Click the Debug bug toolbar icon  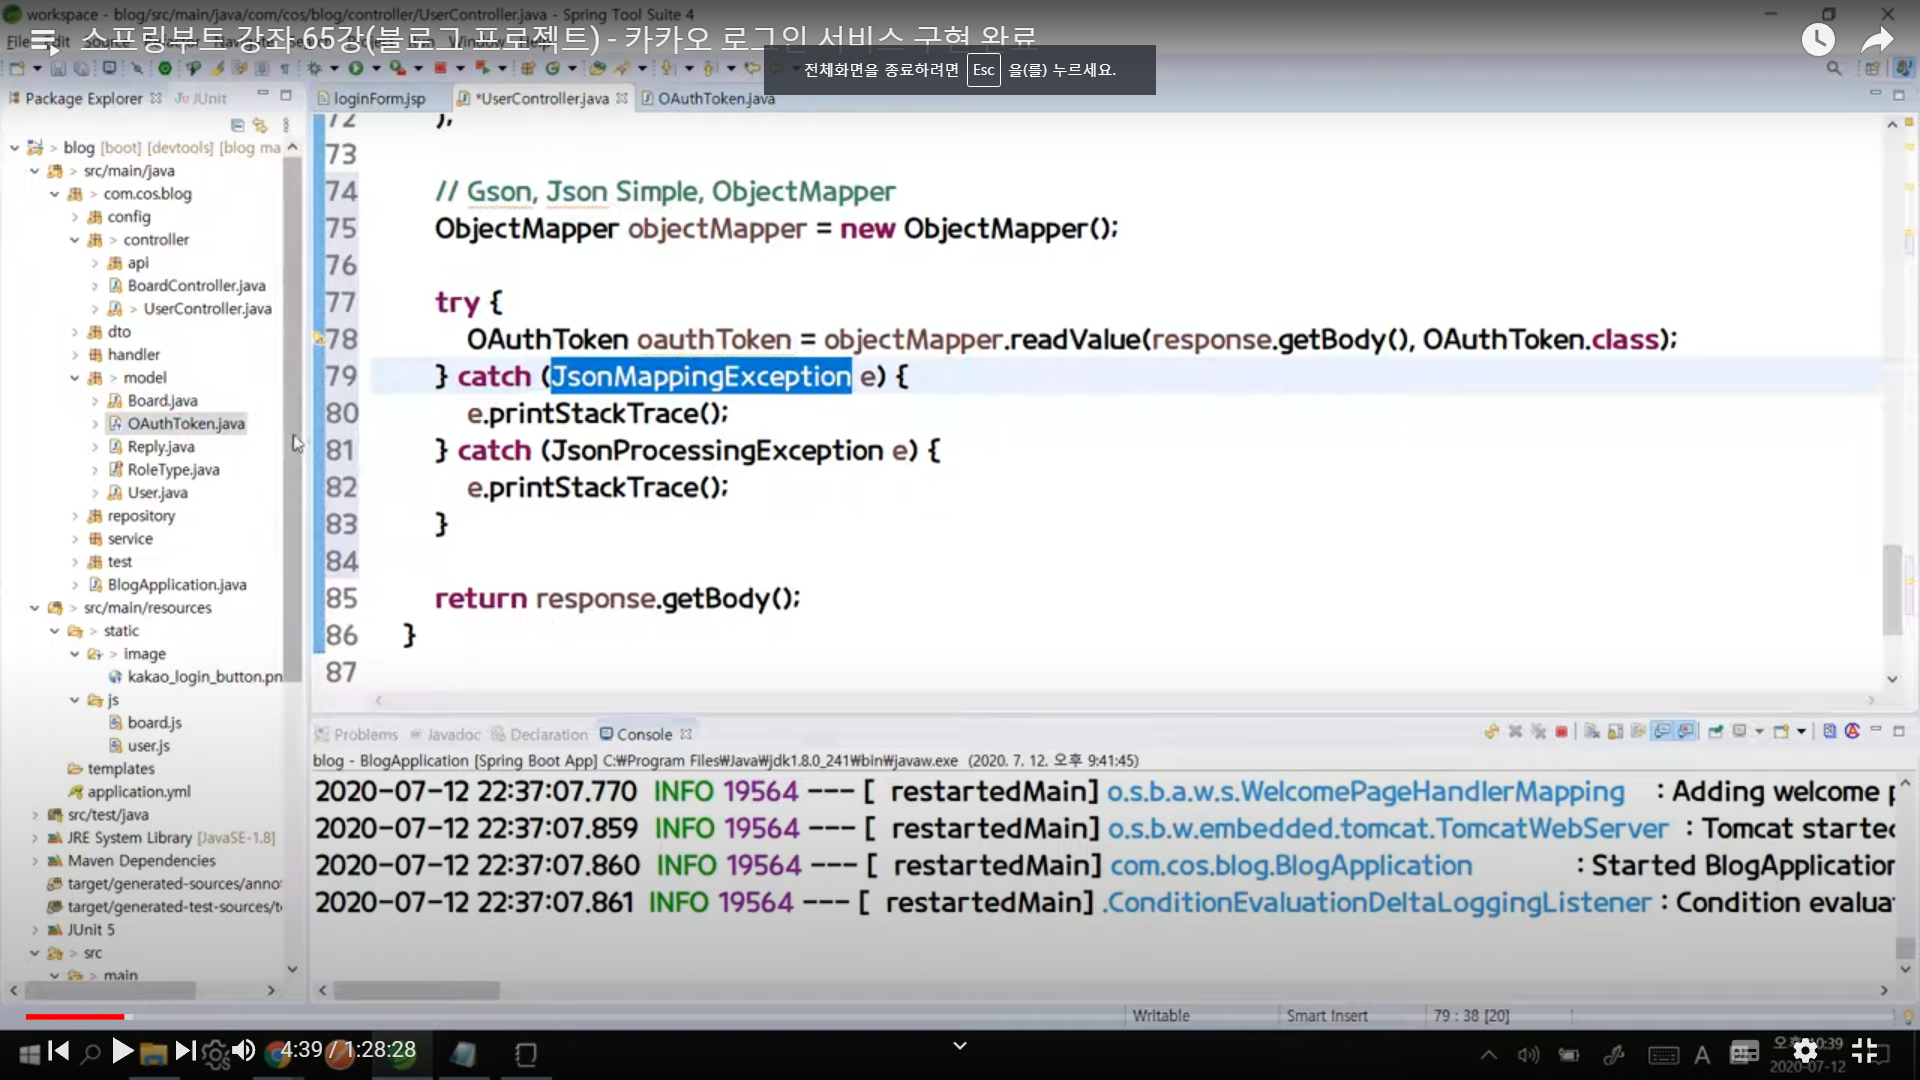(314, 68)
